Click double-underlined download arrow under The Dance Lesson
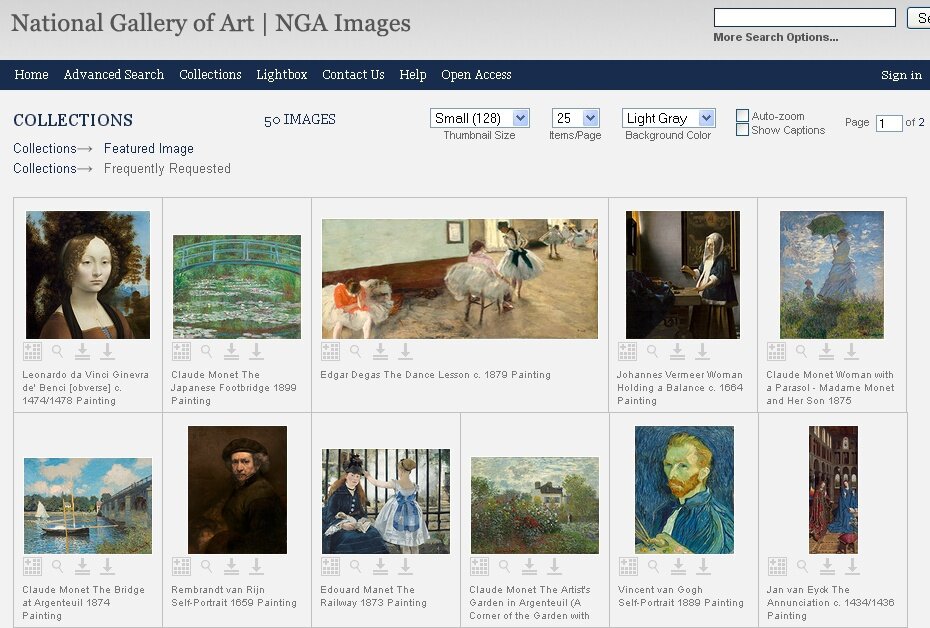Screen dimensions: 930x628 click(x=380, y=352)
